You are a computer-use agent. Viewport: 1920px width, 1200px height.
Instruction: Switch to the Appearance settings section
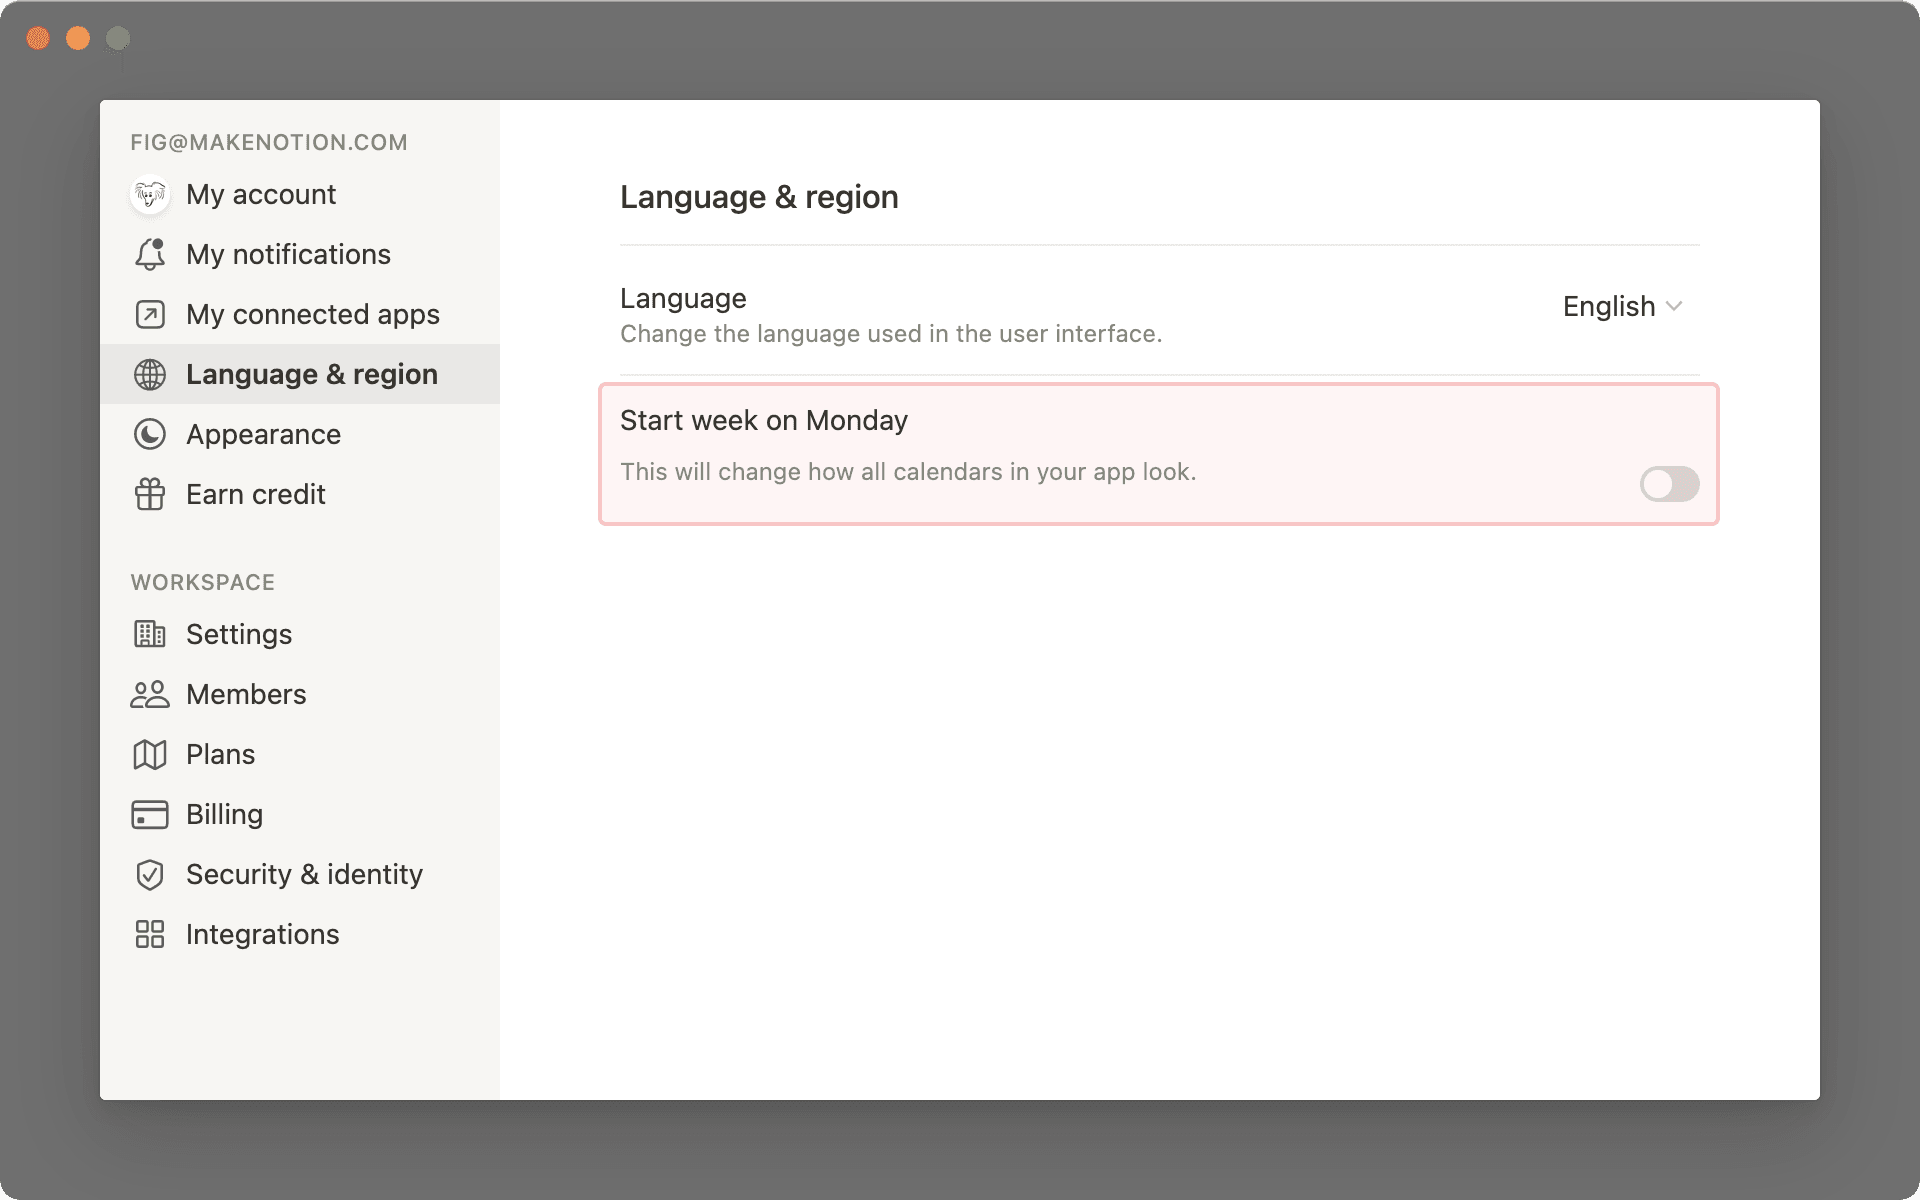[x=263, y=434]
